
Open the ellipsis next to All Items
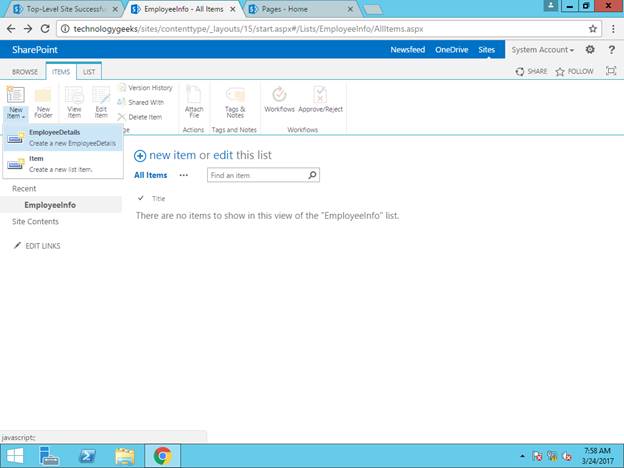(x=183, y=175)
